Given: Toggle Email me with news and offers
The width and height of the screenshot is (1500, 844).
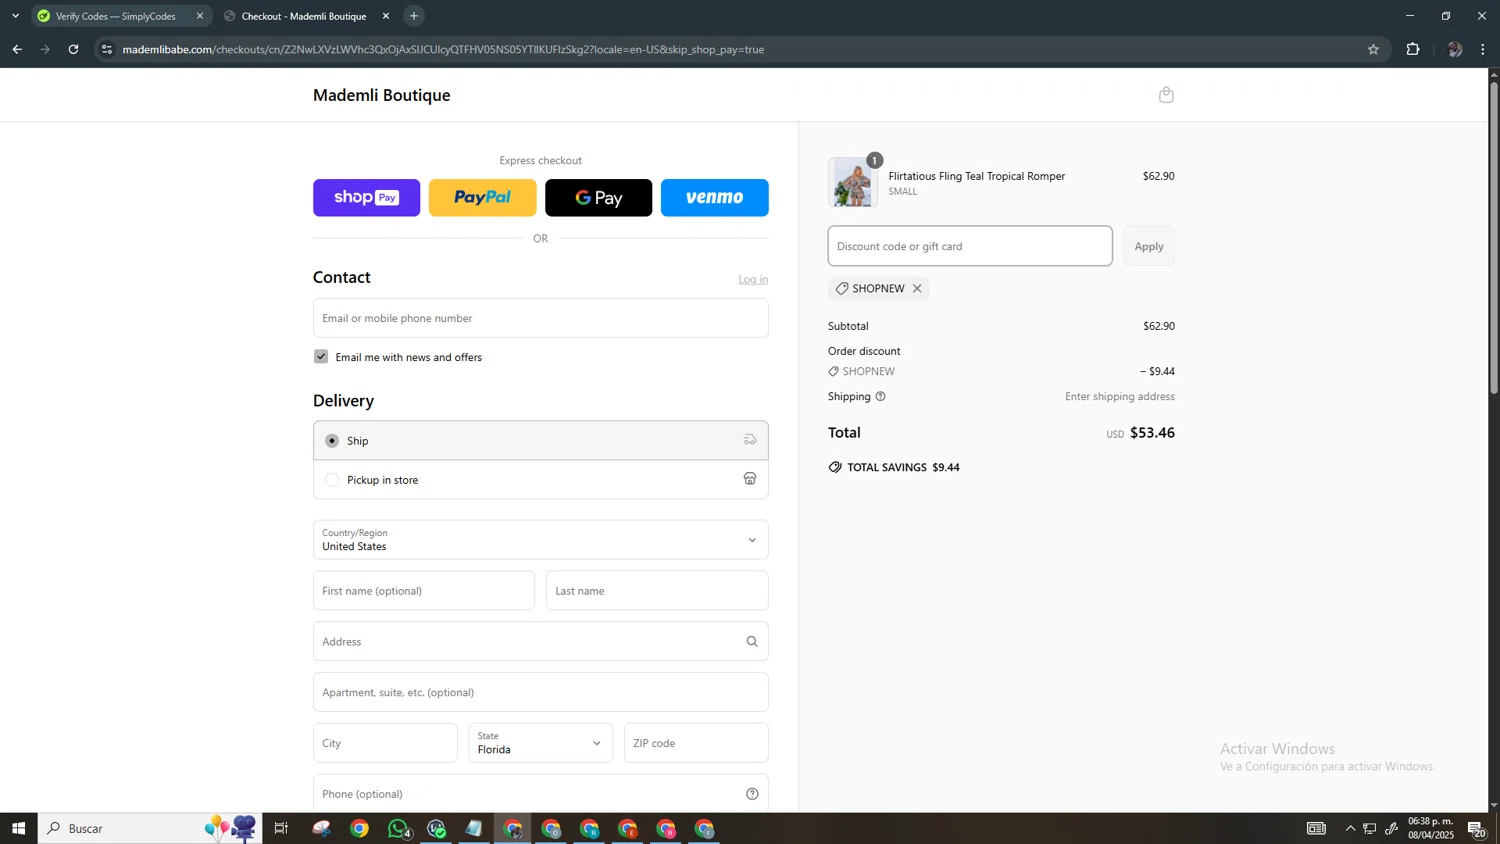Looking at the screenshot, I should point(321,357).
